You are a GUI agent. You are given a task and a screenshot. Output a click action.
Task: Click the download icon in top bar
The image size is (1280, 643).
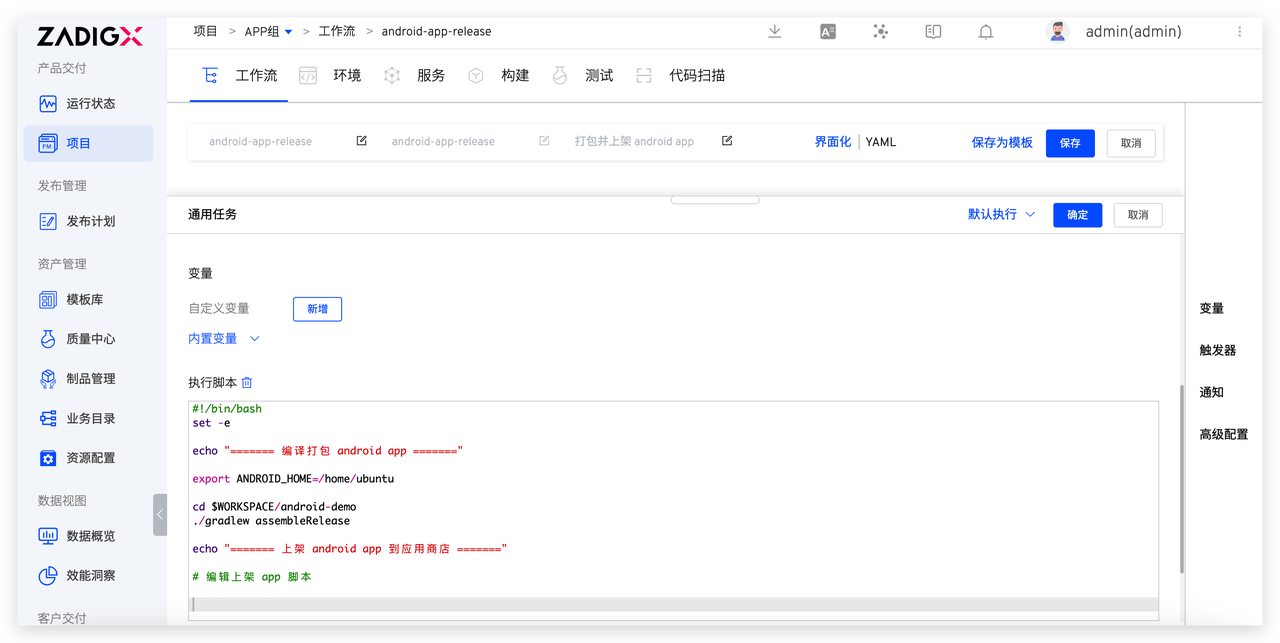coord(774,32)
